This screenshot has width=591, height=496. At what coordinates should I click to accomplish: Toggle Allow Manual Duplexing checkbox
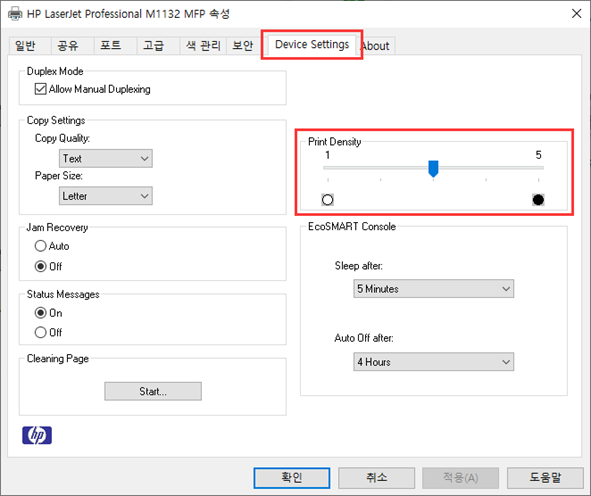click(40, 89)
